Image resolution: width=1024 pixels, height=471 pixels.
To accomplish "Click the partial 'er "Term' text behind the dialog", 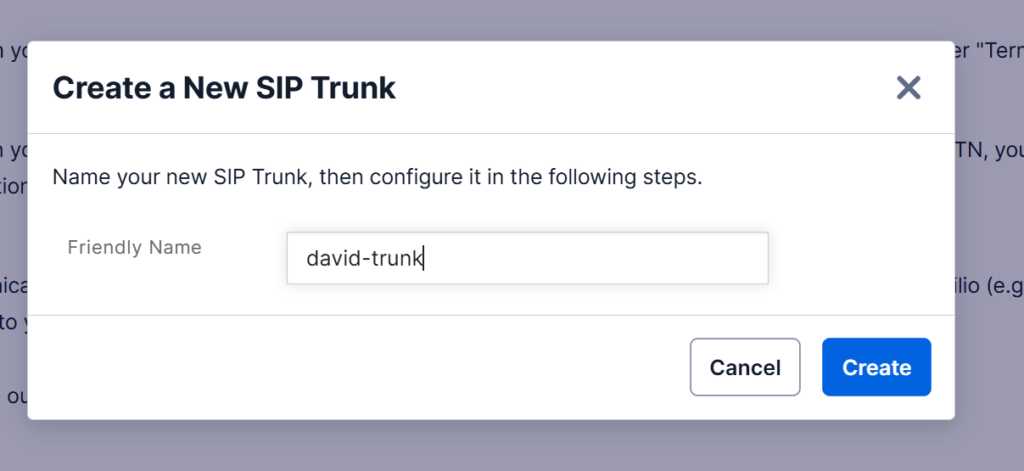I will pyautogui.click(x=989, y=52).
